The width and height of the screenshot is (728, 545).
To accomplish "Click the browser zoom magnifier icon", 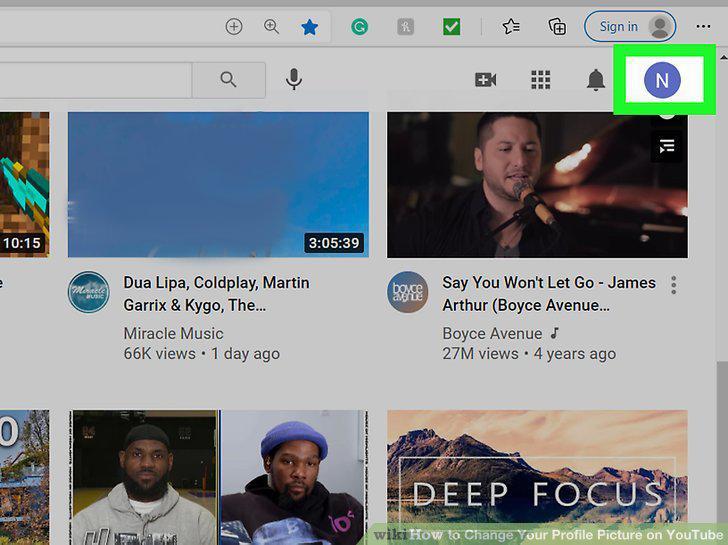I will (272, 27).
